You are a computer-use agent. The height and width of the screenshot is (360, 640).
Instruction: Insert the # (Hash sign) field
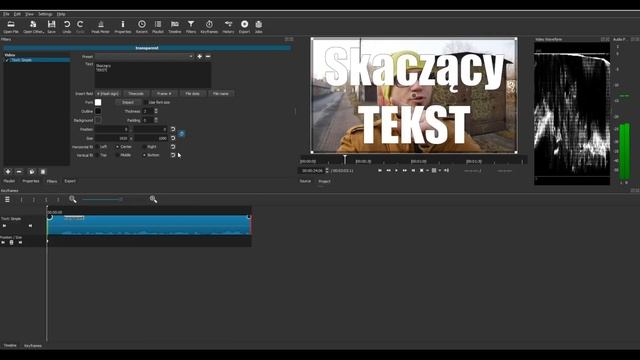(108, 94)
